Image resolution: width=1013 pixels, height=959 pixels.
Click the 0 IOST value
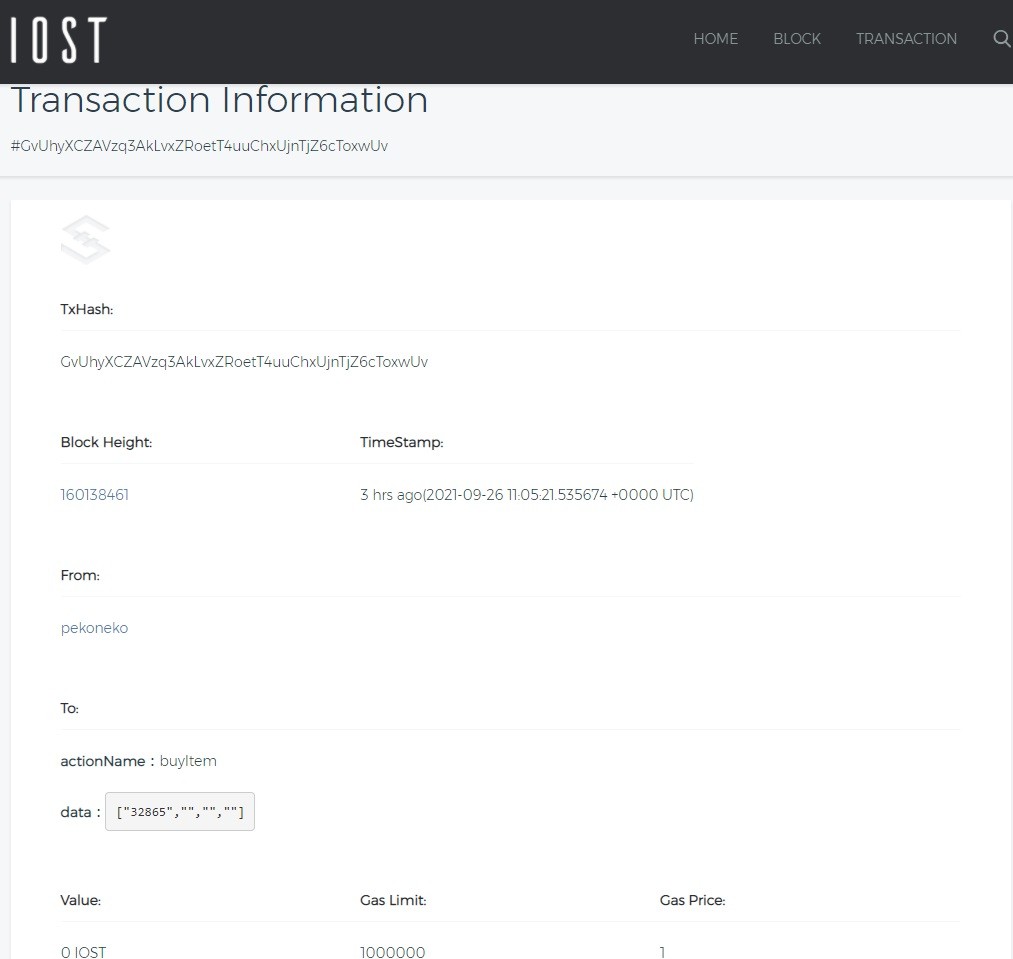pos(83,952)
